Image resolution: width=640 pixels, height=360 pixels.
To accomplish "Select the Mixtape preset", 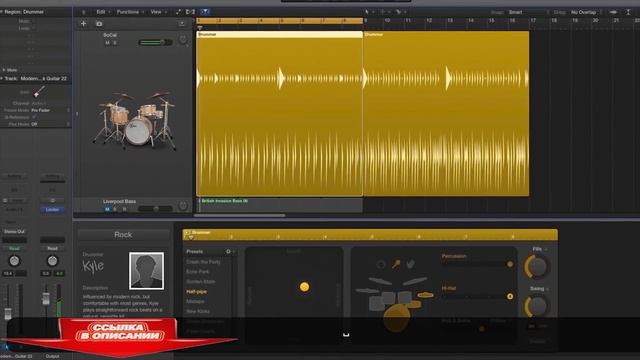I will (x=195, y=301).
